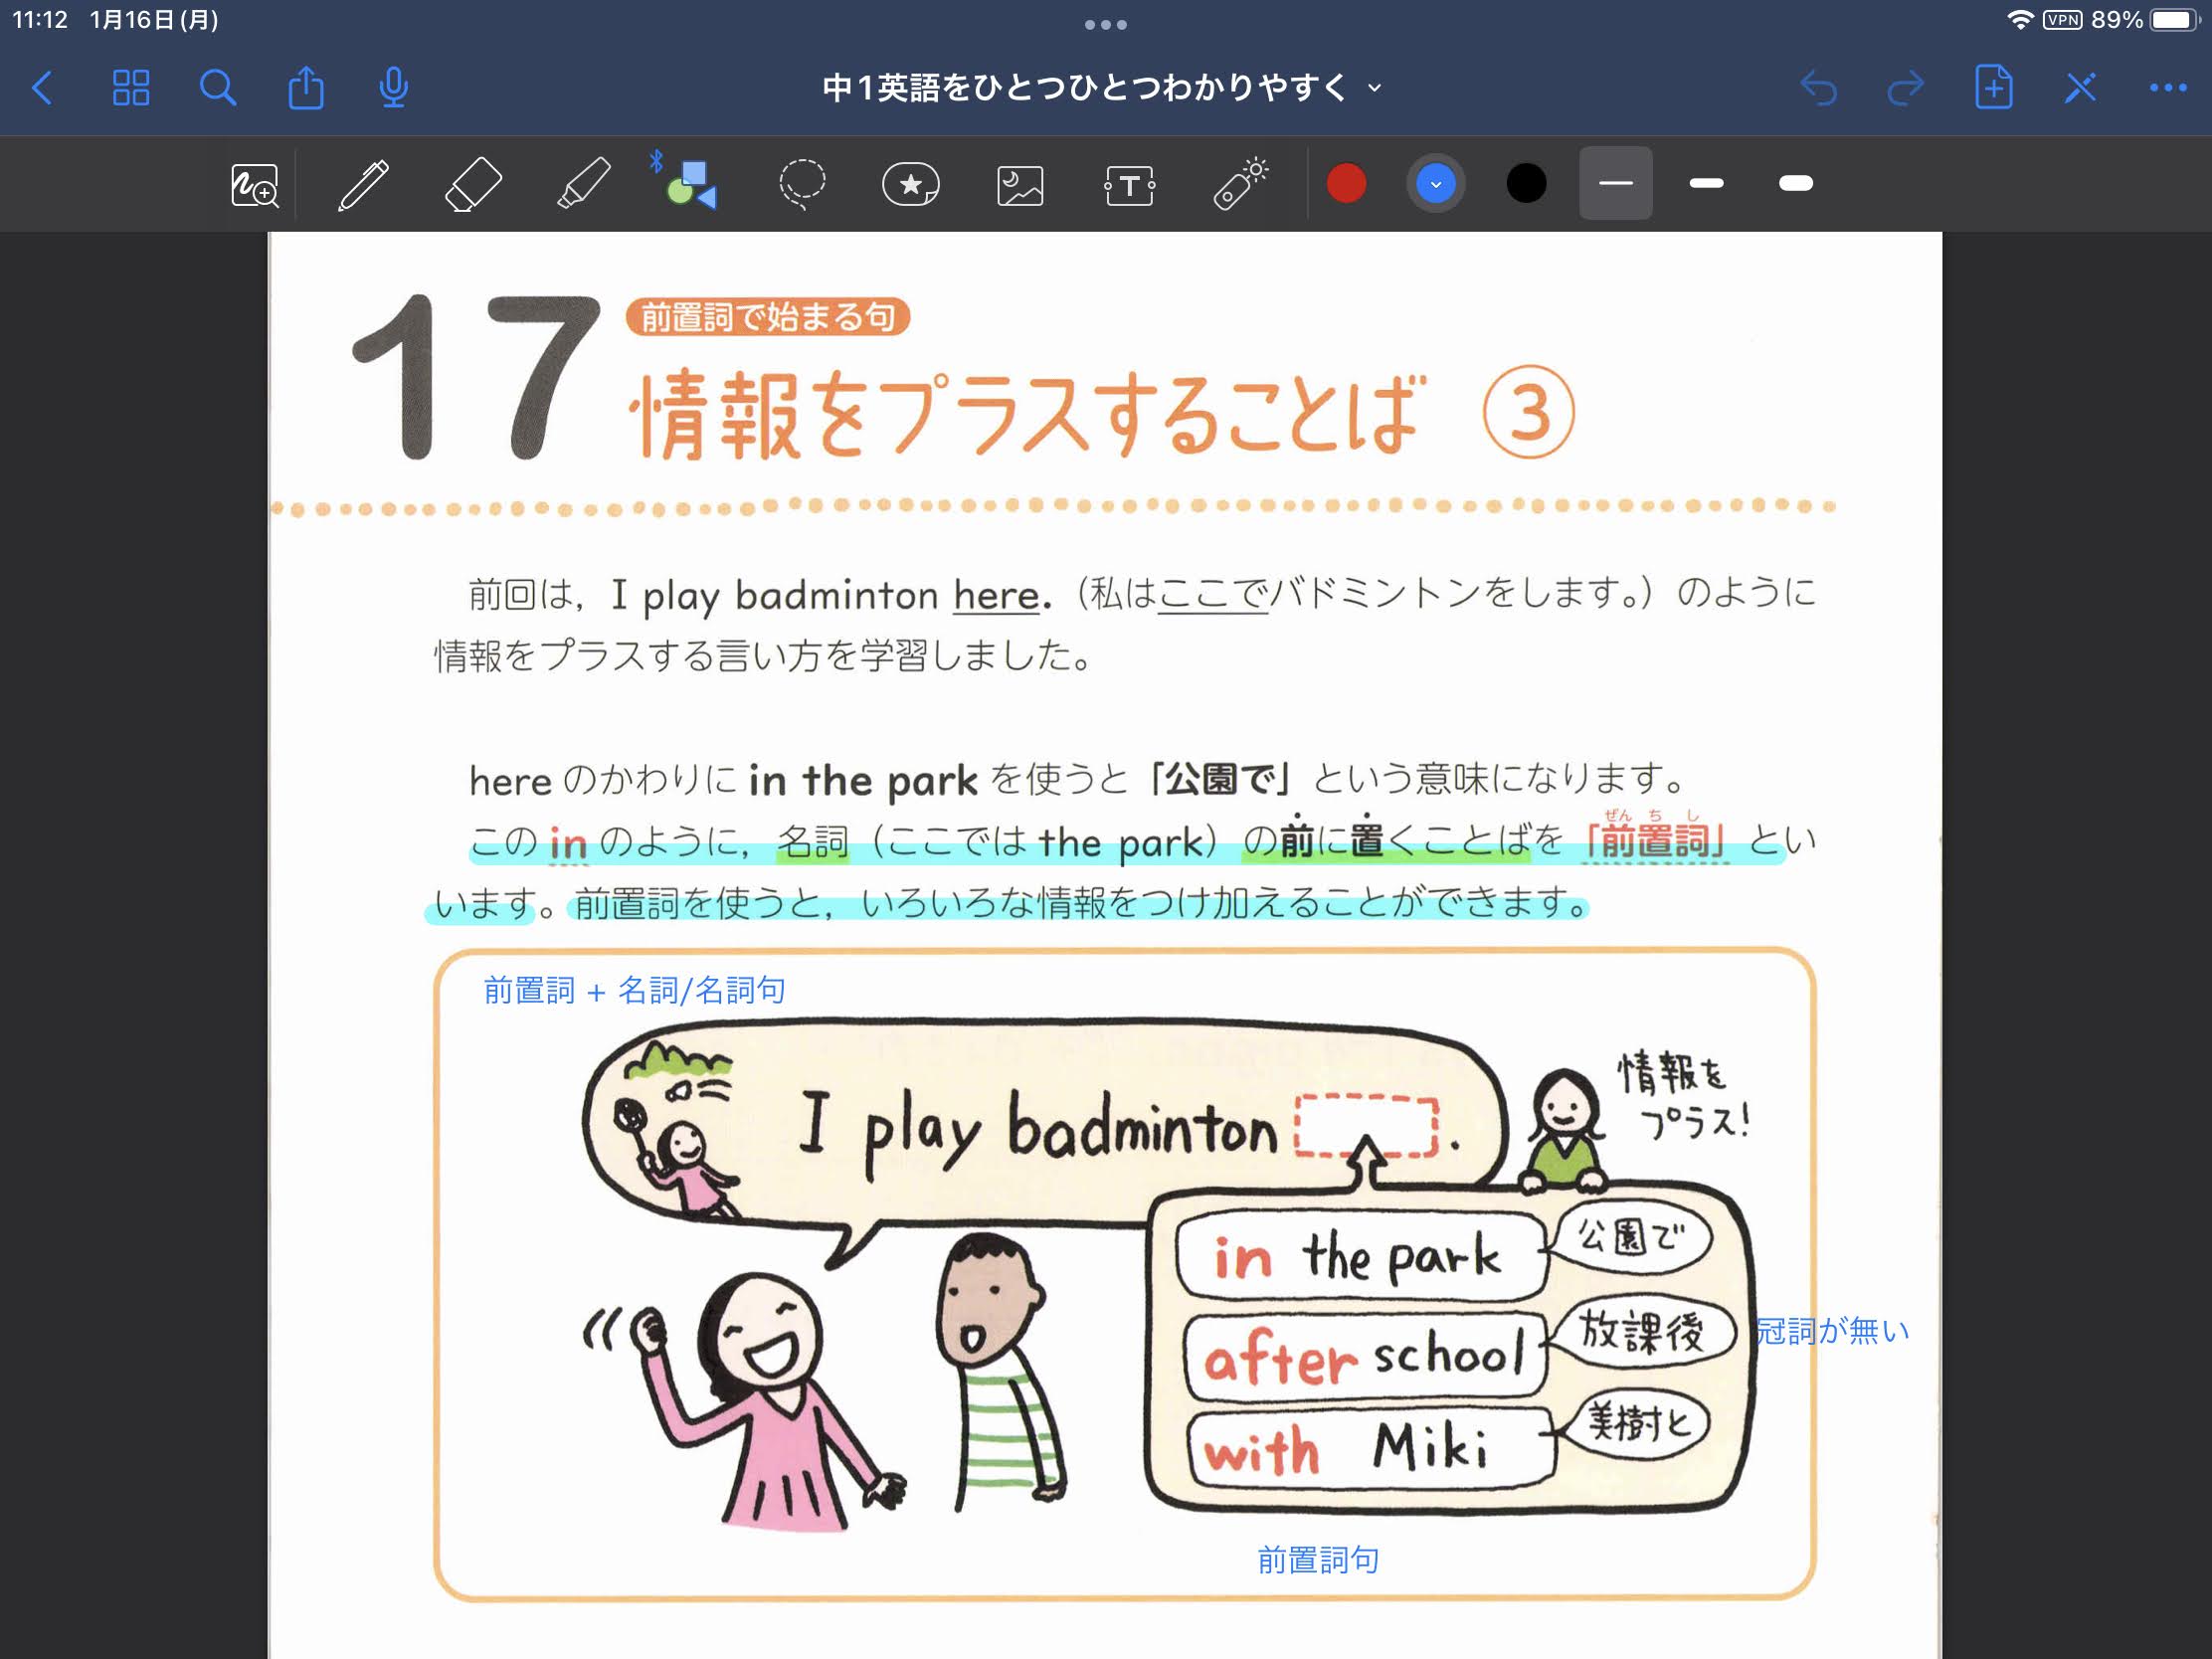Select the red color swatch

pos(1346,183)
